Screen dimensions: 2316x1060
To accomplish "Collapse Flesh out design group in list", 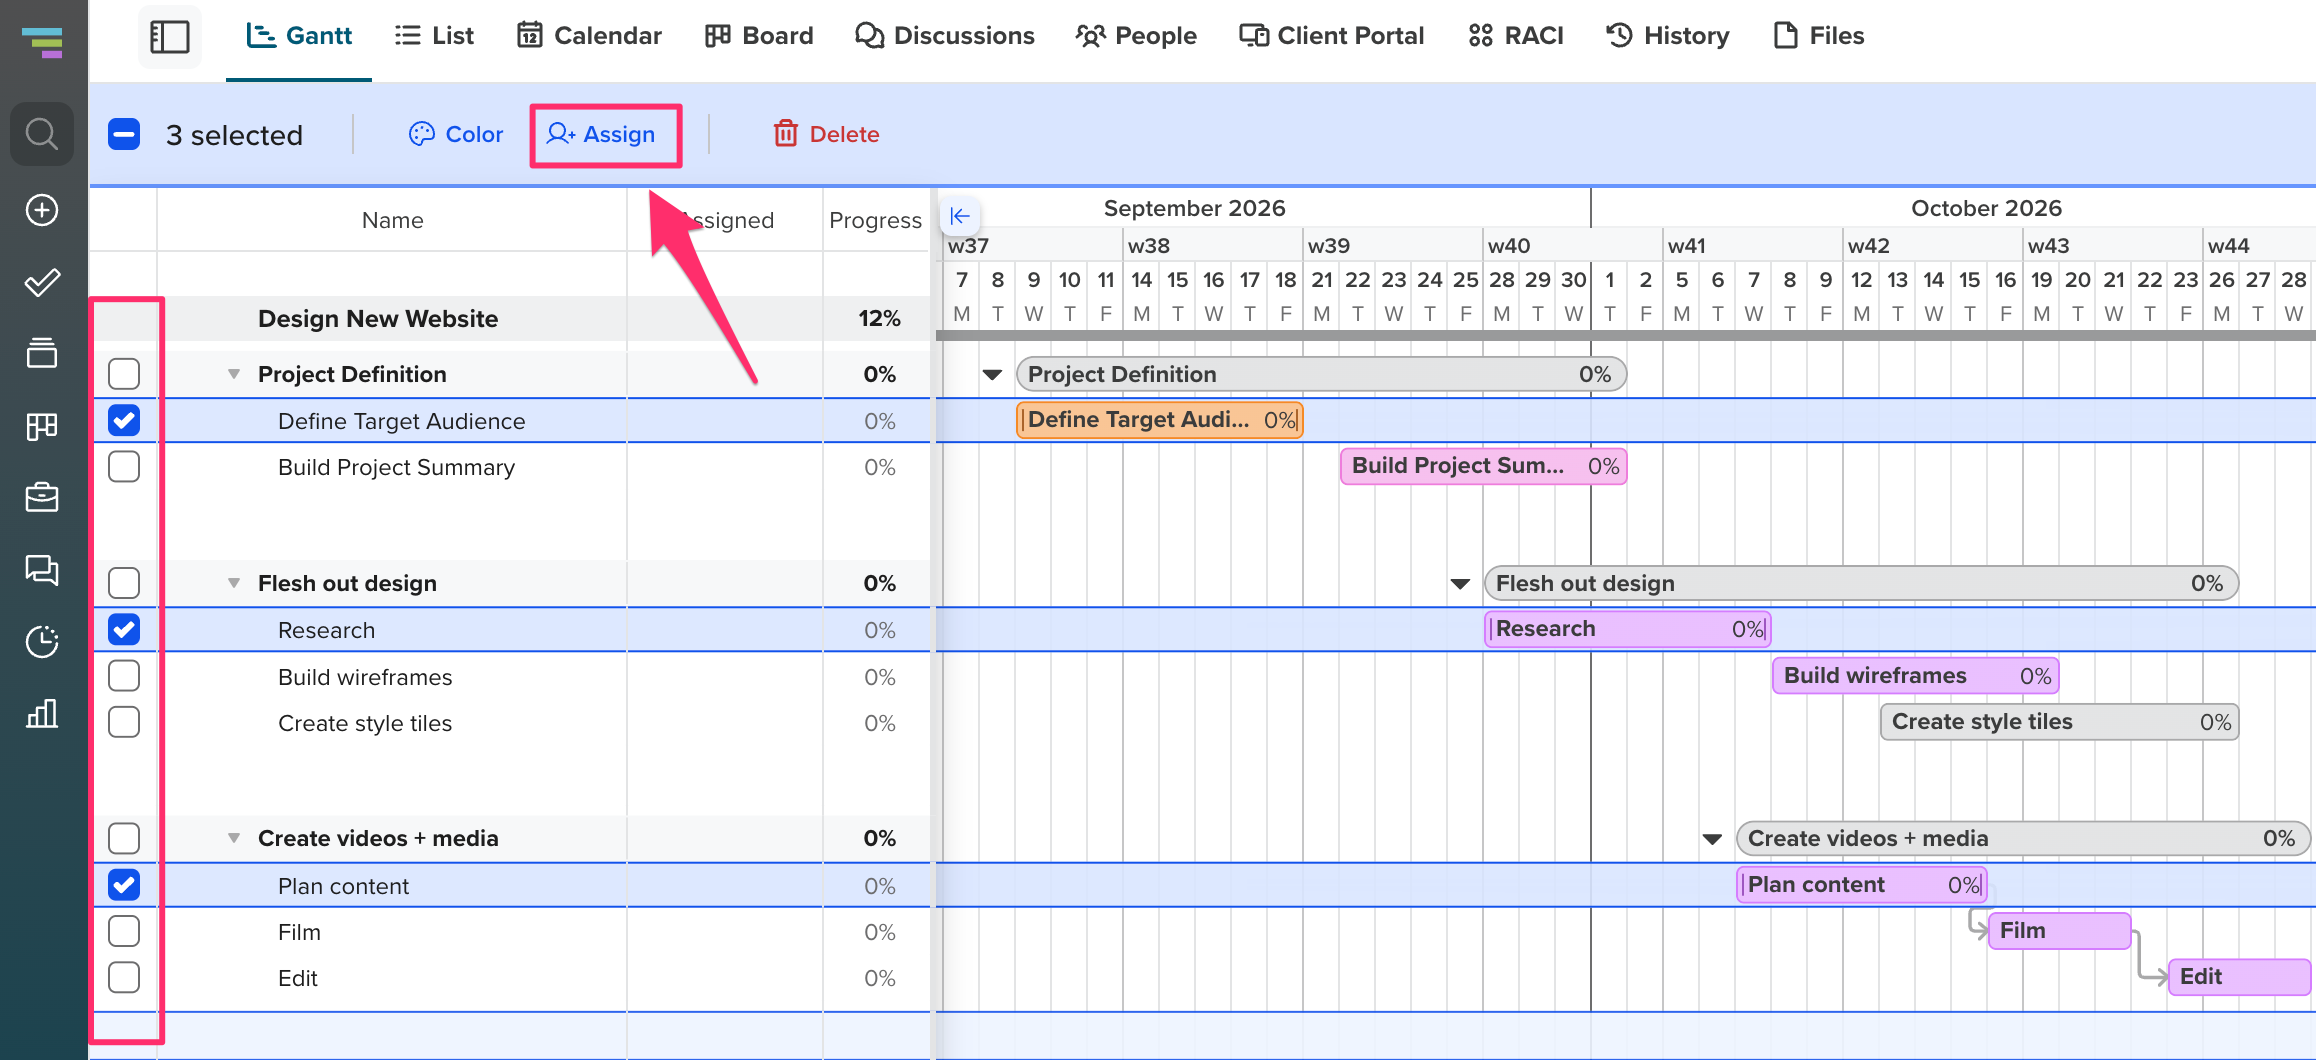I will (x=234, y=583).
